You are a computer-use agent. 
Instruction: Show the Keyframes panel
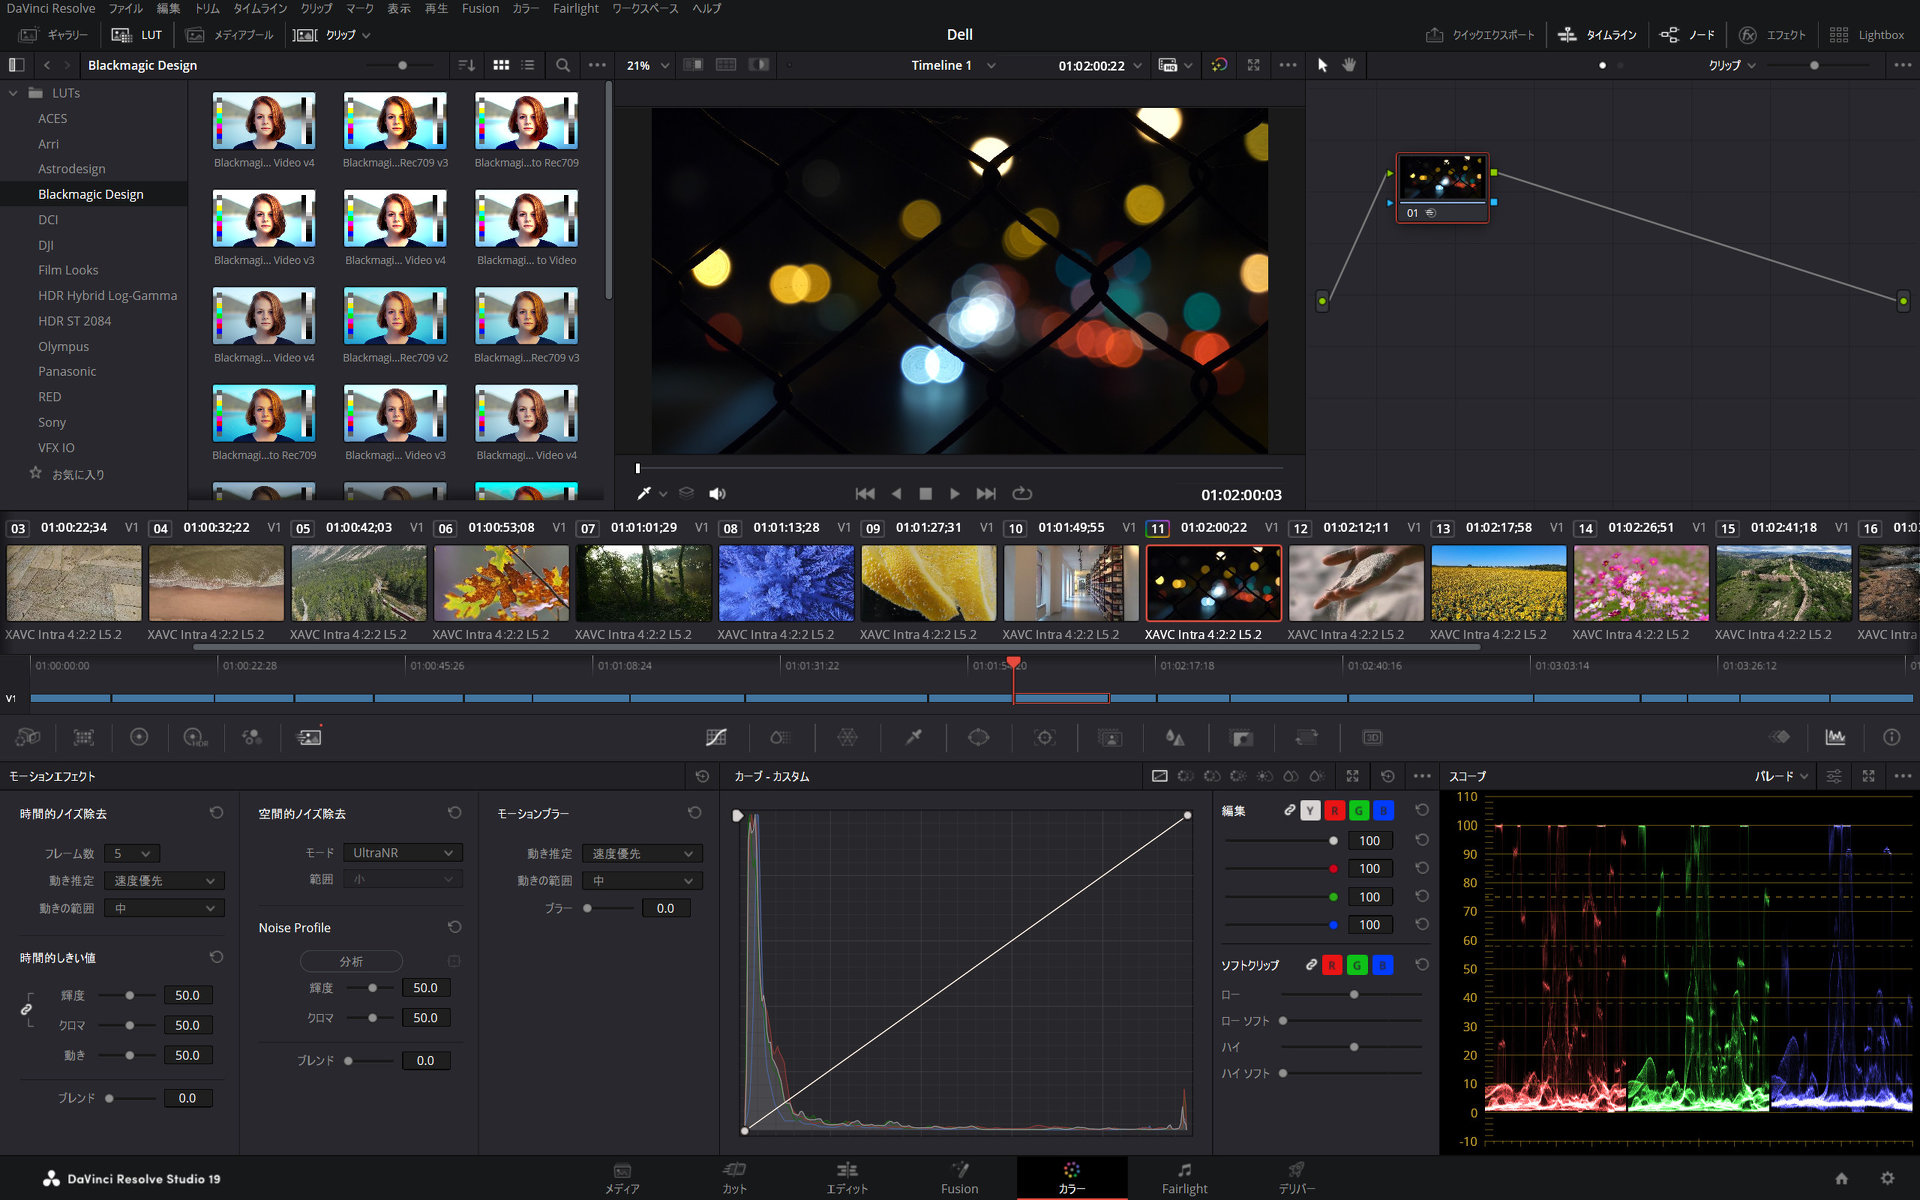[1780, 737]
